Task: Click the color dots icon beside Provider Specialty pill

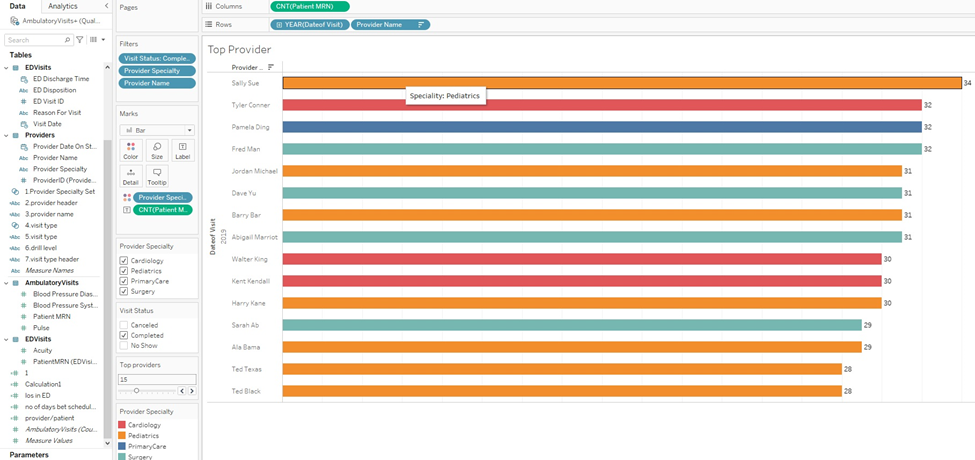Action: [x=127, y=198]
